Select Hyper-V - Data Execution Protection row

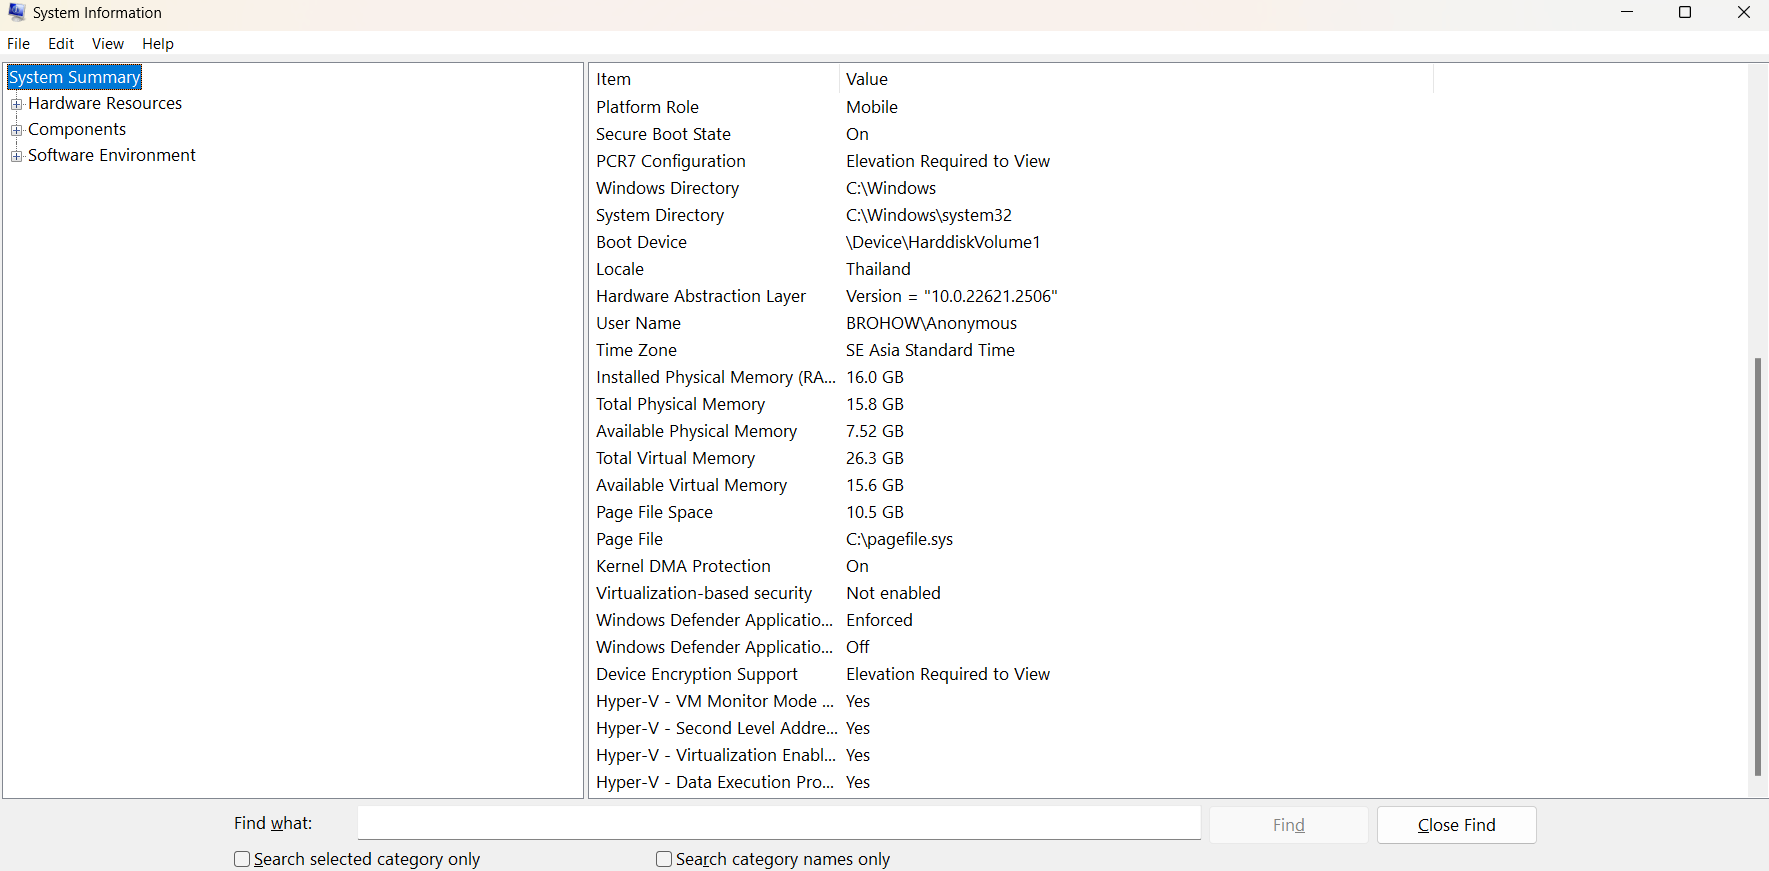(1011, 782)
